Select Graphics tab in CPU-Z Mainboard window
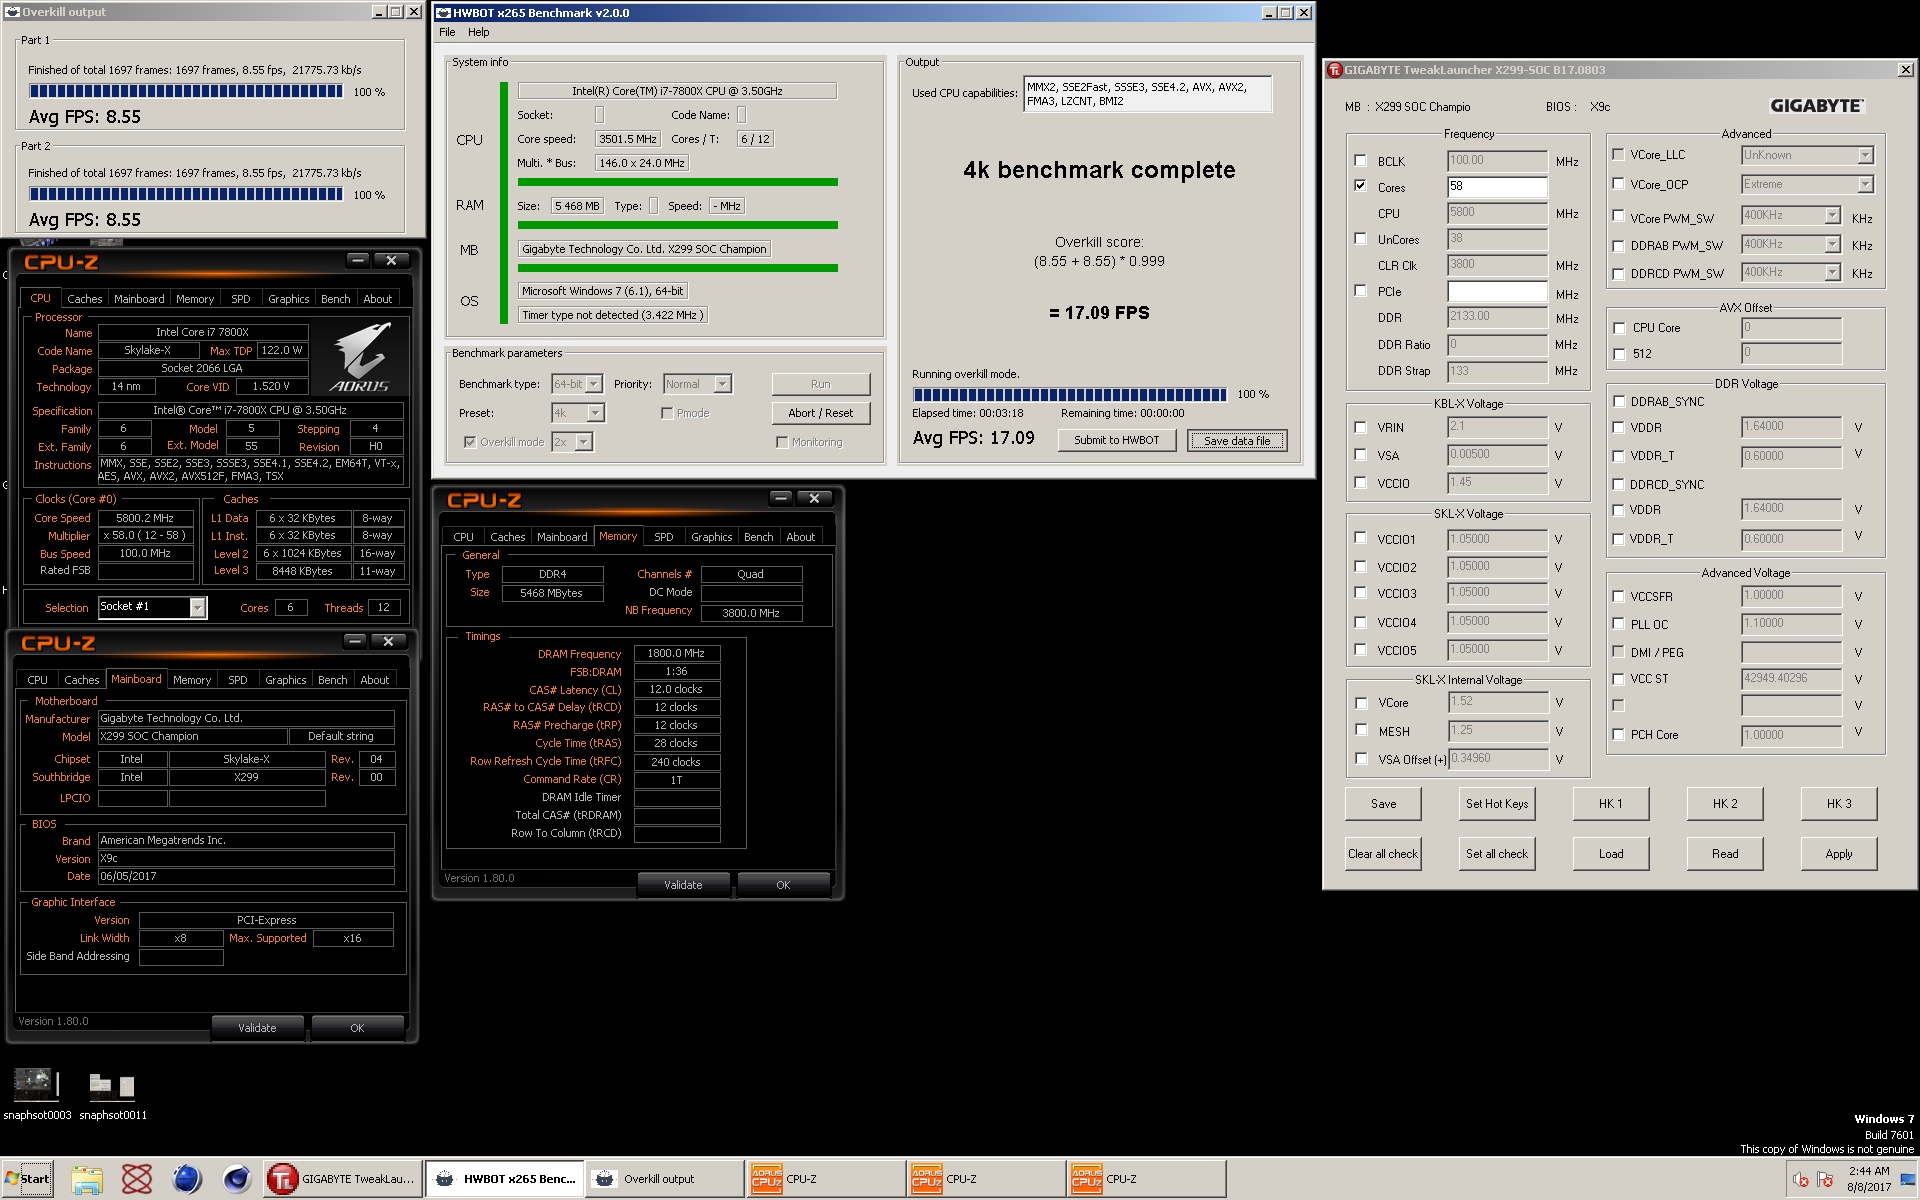1920x1200 pixels. 286,680
